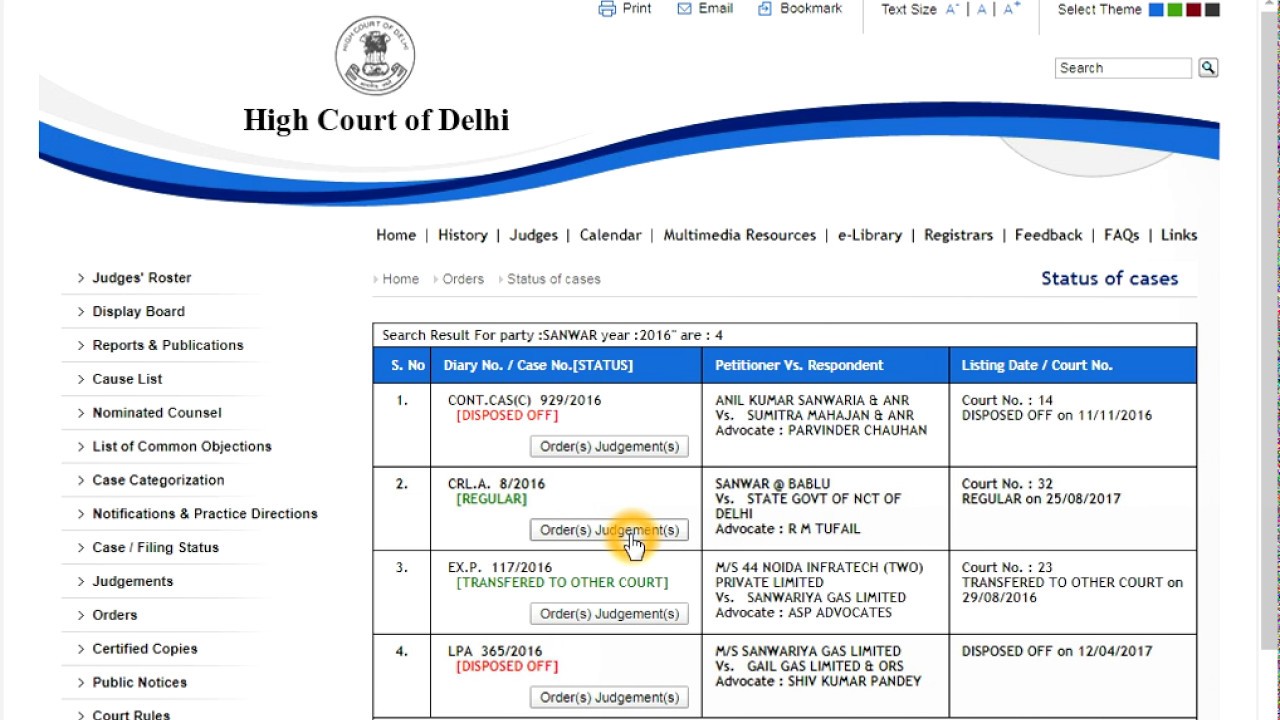Select the blue theme swatch
1280x720 pixels.
coord(1156,10)
